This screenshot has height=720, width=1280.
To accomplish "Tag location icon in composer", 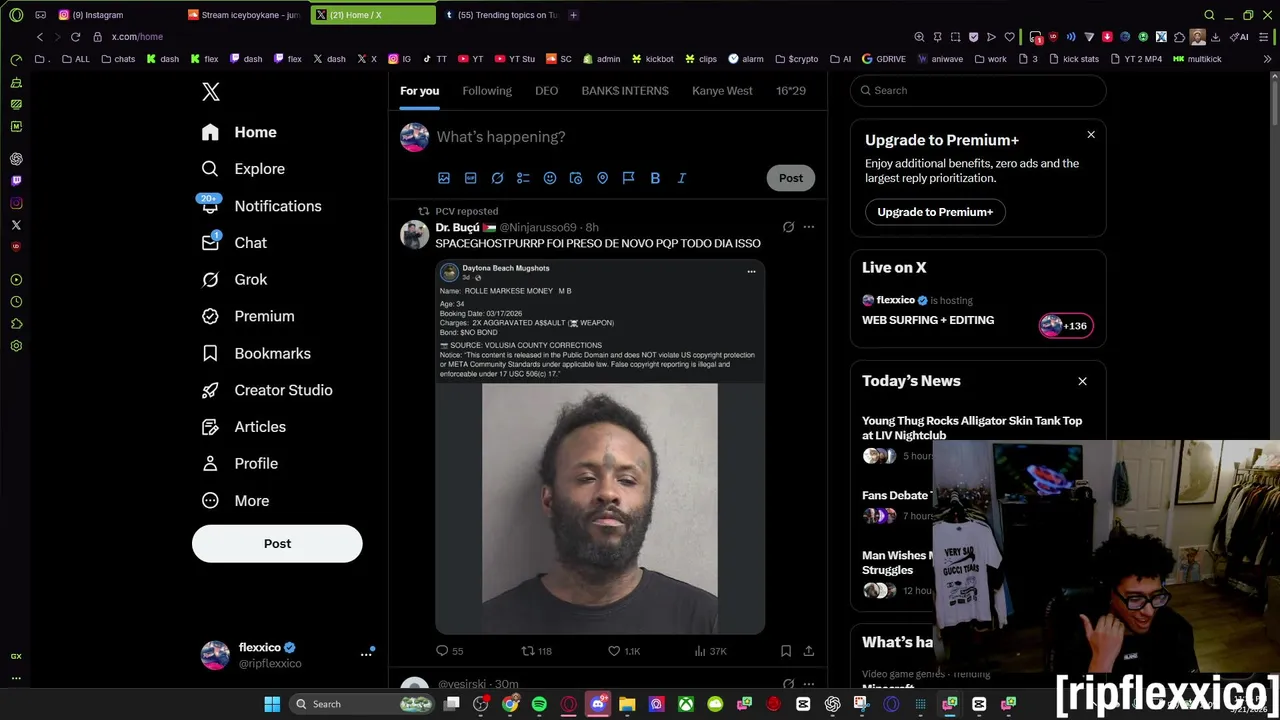I will click(x=602, y=178).
